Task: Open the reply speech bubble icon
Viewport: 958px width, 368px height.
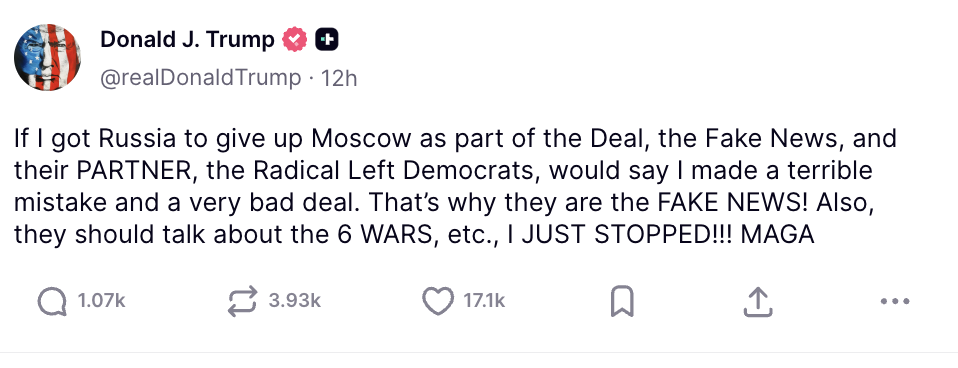Action: tap(52, 302)
